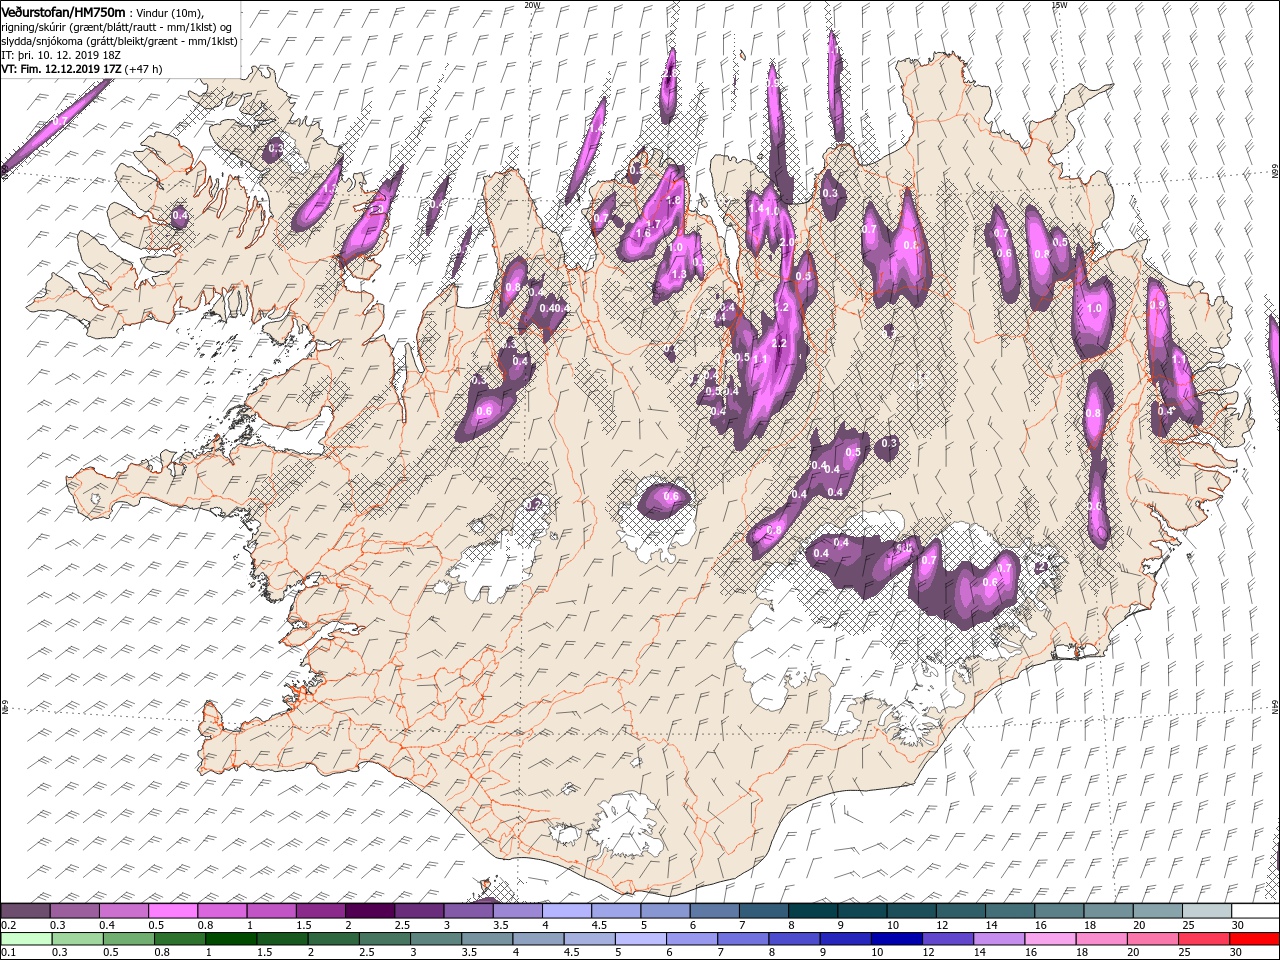Click the 15W longitude label
Image resolution: width=1280 pixels, height=960 pixels.
coord(1059,5)
